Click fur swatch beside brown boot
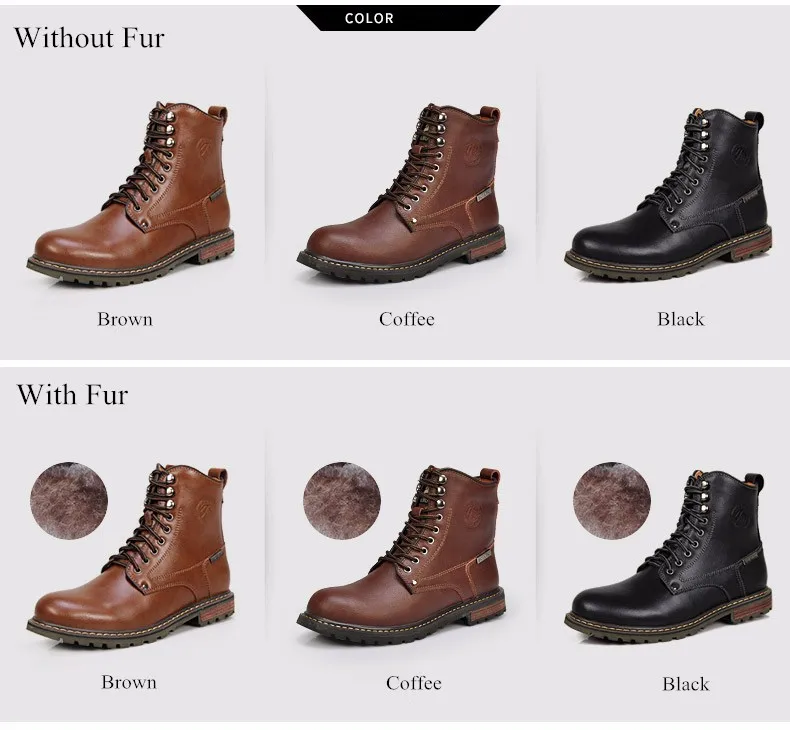This screenshot has width=790, height=730. coord(69,500)
